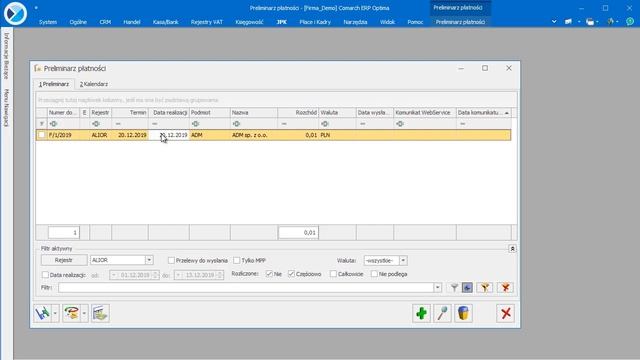This screenshot has width=640, height=360.
Task: Uncheck the Rozliczone Nie checkbox
Action: tap(269, 274)
